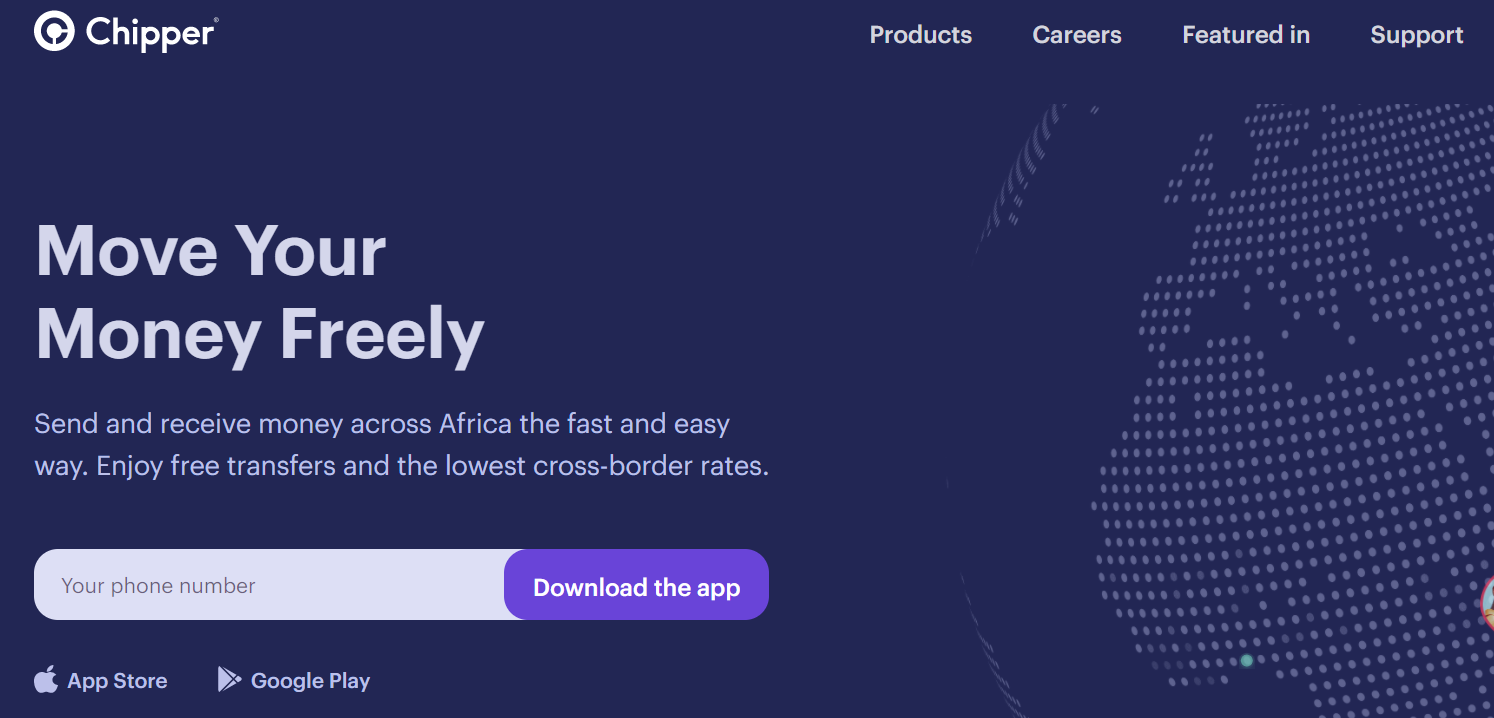Open the Support link in navigation

tap(1417, 35)
